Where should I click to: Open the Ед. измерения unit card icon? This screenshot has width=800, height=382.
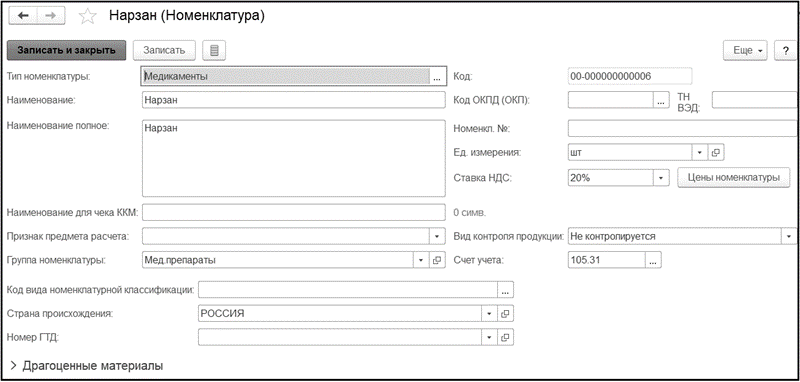(715, 152)
